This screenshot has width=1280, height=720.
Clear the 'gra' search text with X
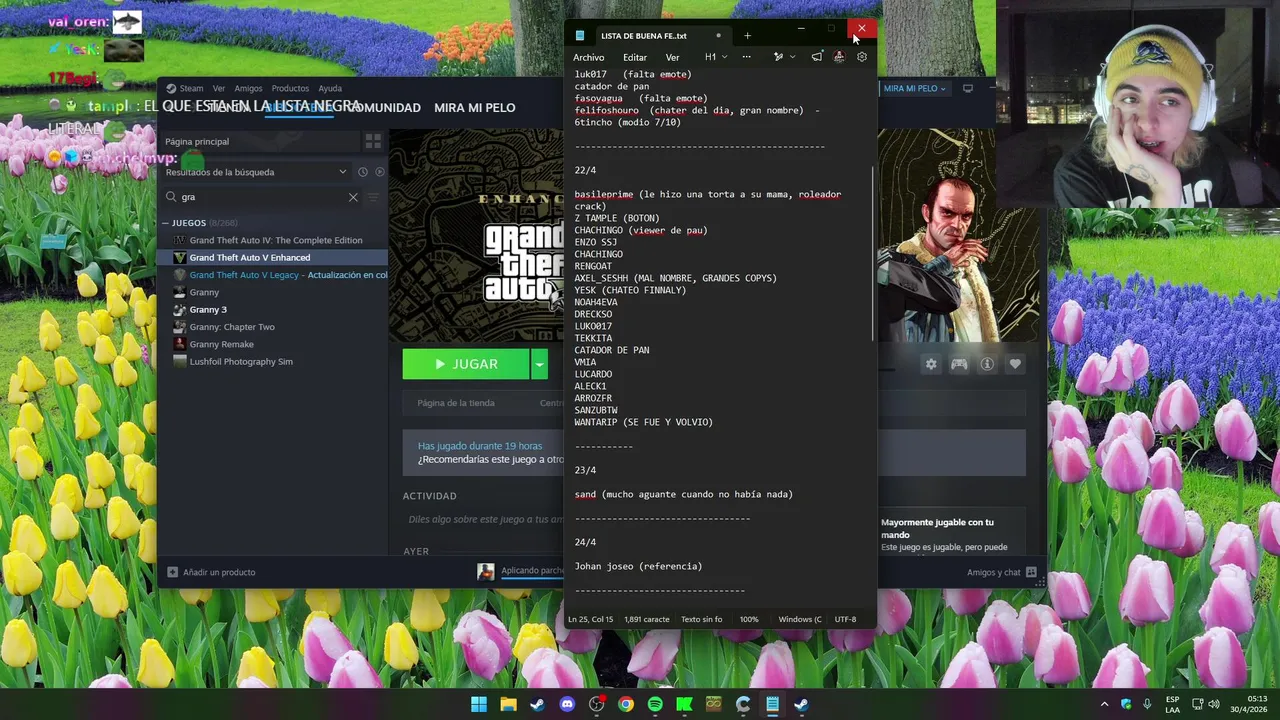(353, 197)
